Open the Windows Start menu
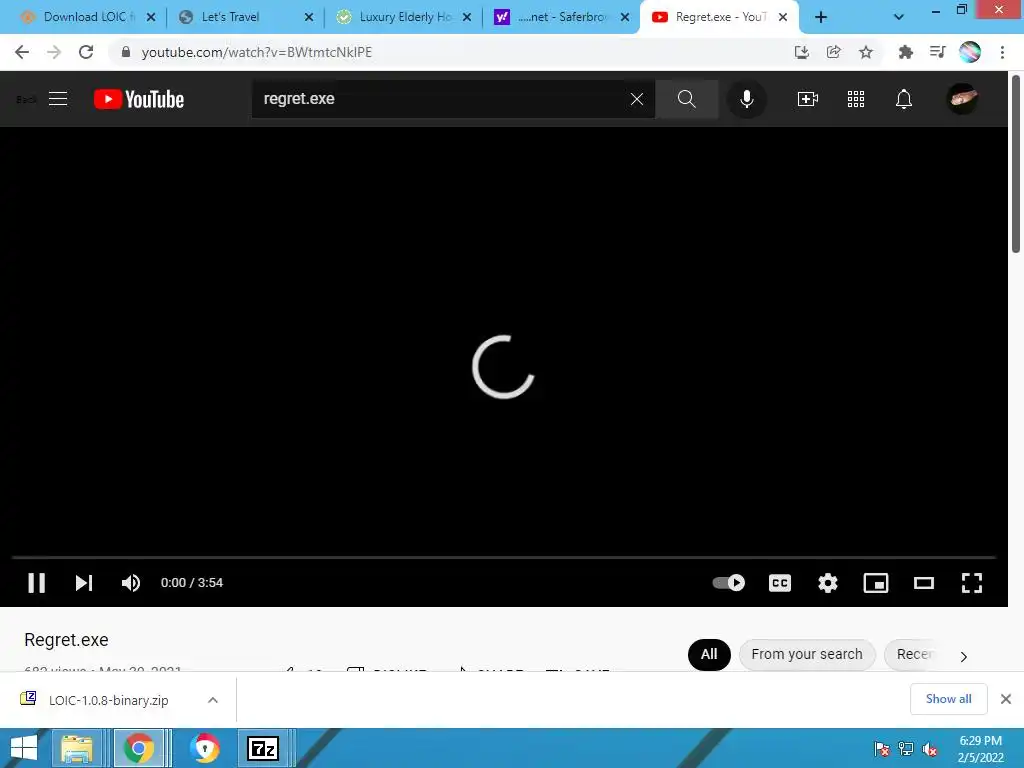 (x=24, y=748)
